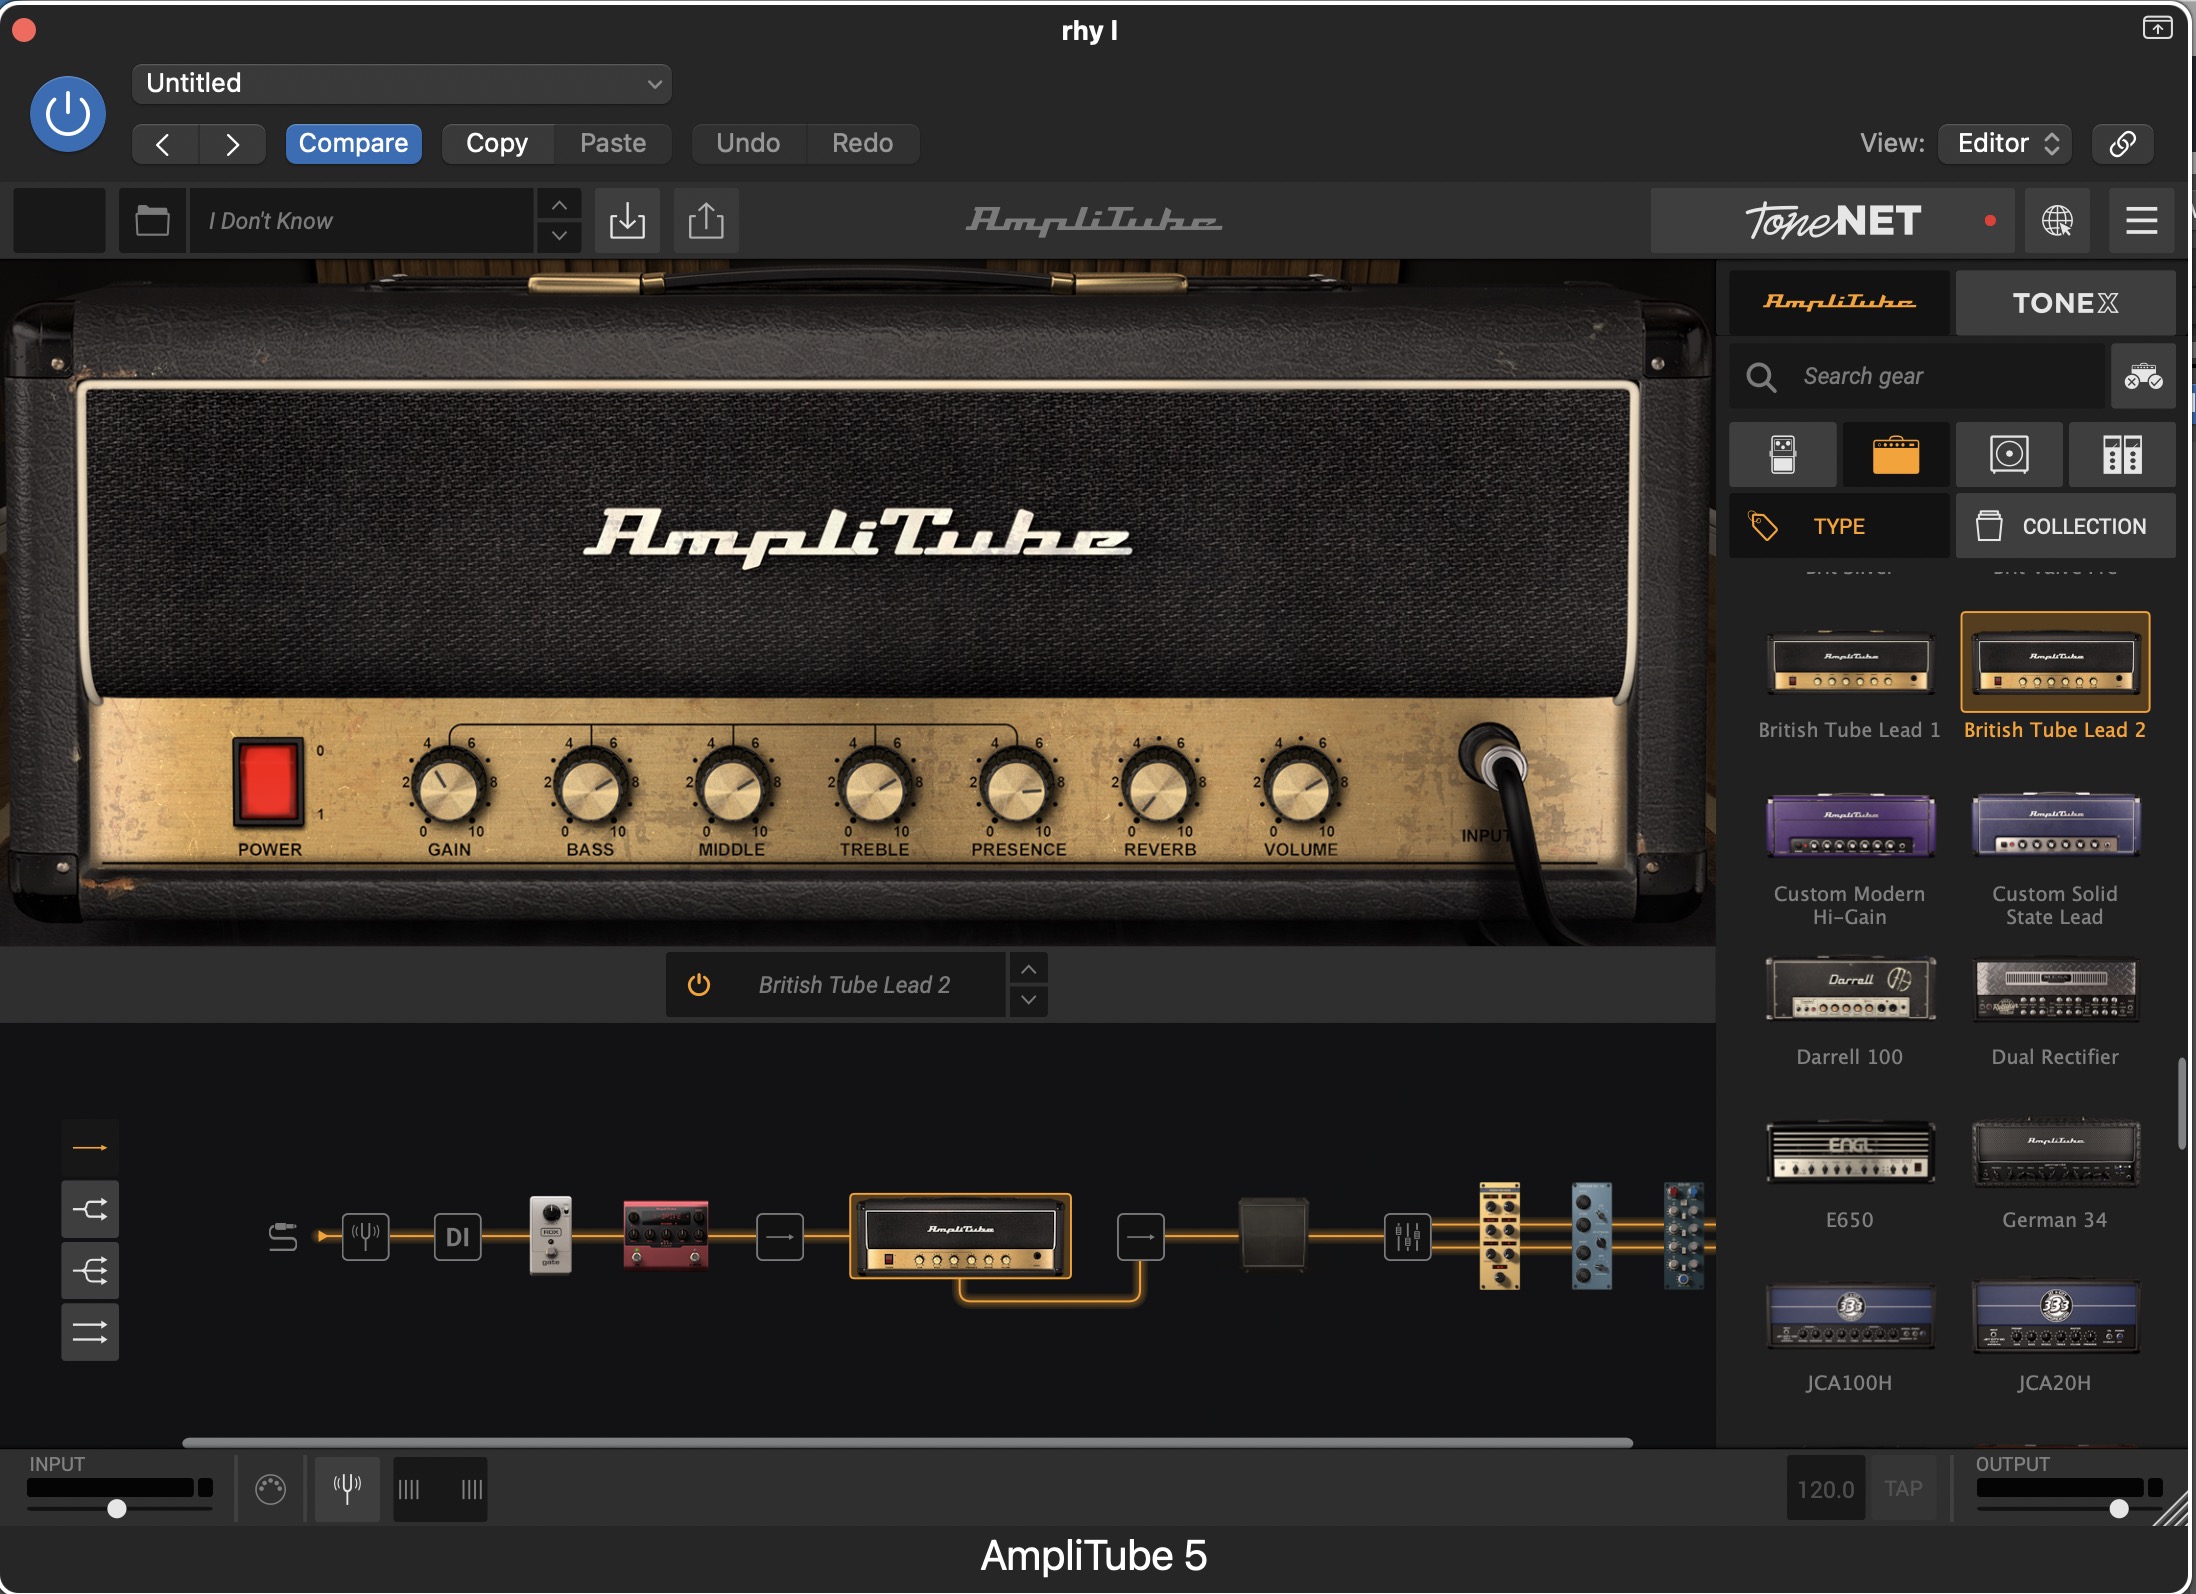The height and width of the screenshot is (1594, 2196).
Task: Switch to the TONEX tab
Action: pyautogui.click(x=2065, y=302)
